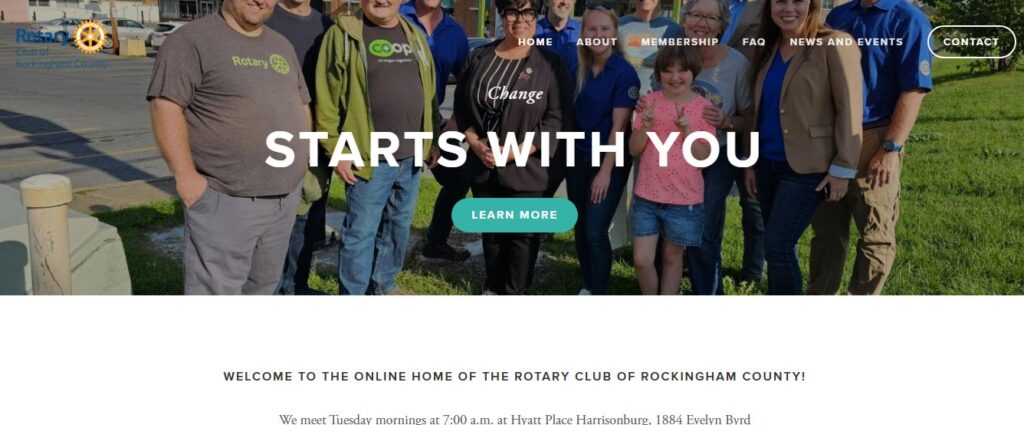
Task: Click the stone bollard post in photo
Action: point(46,233)
